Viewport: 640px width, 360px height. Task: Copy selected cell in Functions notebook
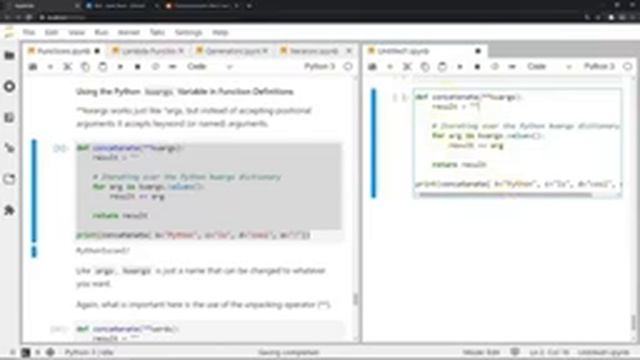pyautogui.click(x=85, y=67)
